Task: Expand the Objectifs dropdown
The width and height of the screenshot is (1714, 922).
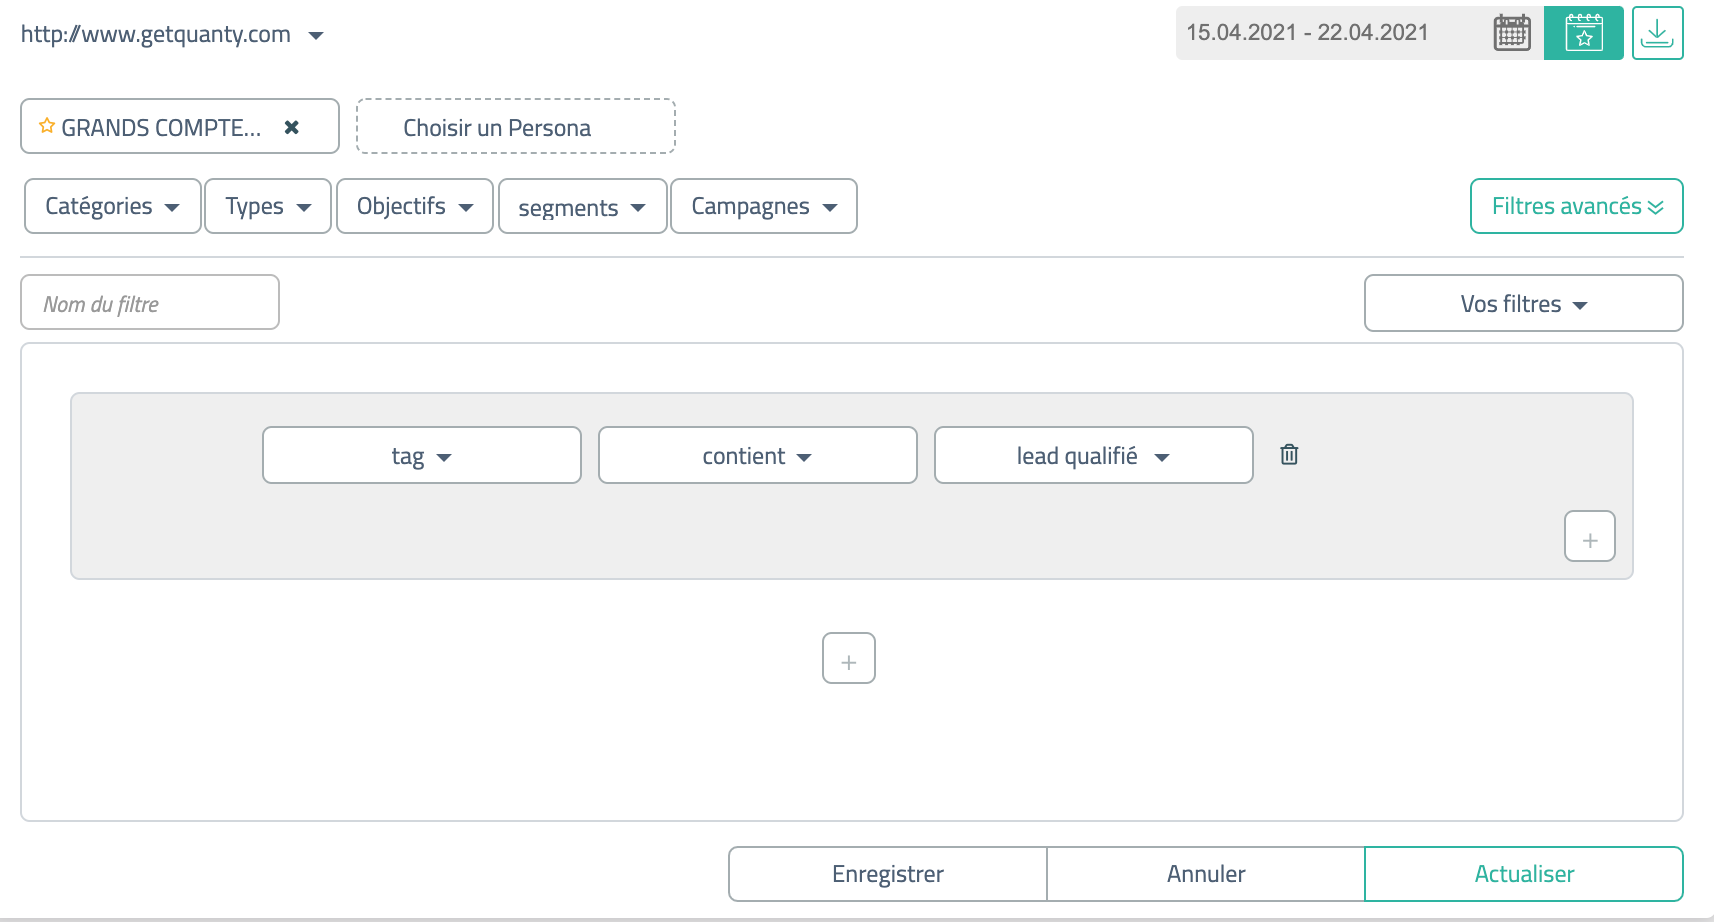Action: (x=415, y=206)
